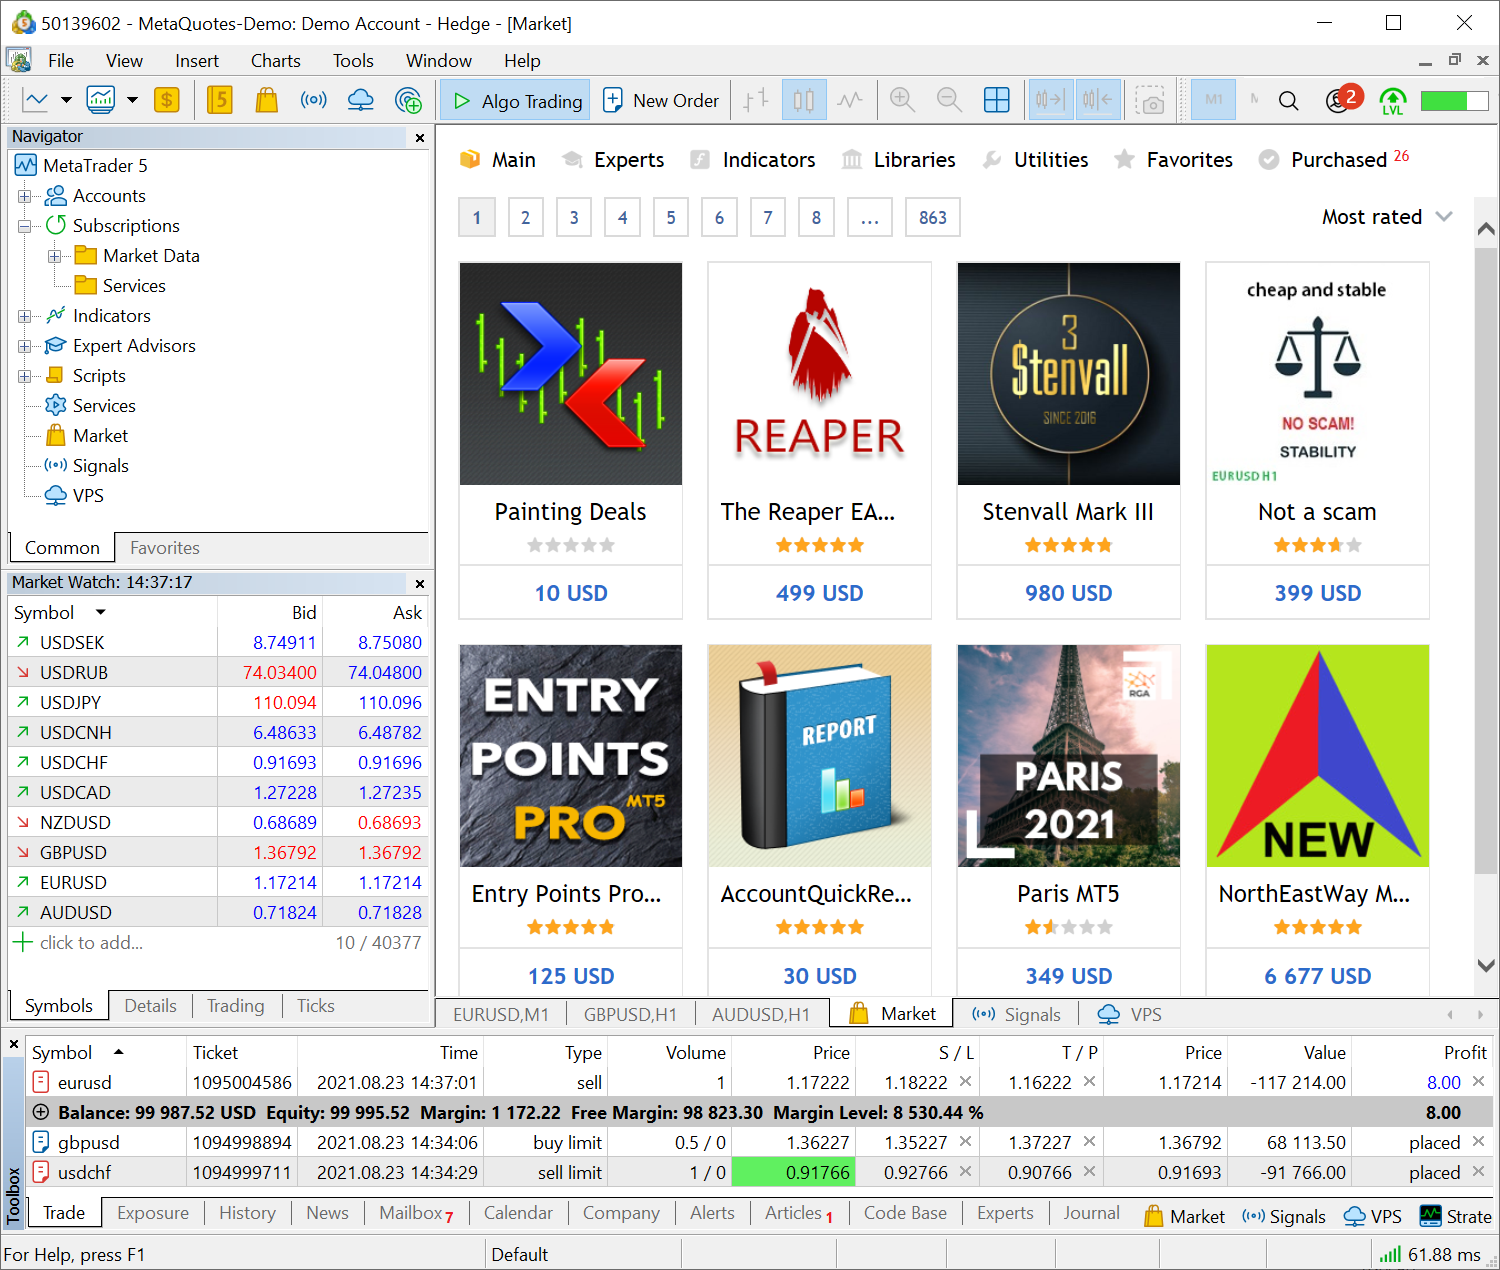Select the crosshair tool in the toolbar
The image size is (1500, 1270).
[755, 100]
